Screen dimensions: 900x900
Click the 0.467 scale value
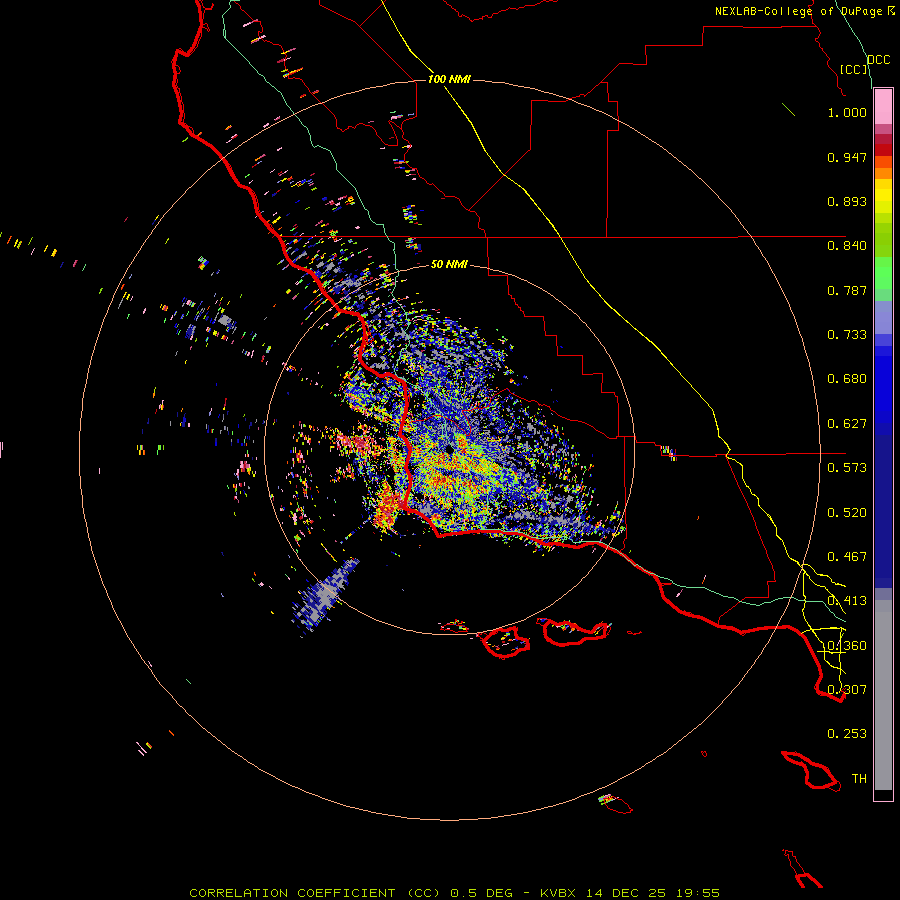coord(847,557)
